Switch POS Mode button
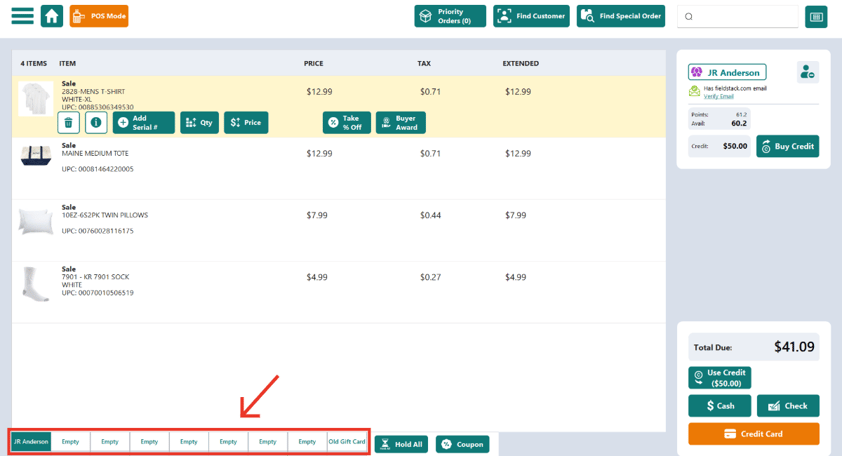This screenshot has height=456, width=842. pos(99,16)
